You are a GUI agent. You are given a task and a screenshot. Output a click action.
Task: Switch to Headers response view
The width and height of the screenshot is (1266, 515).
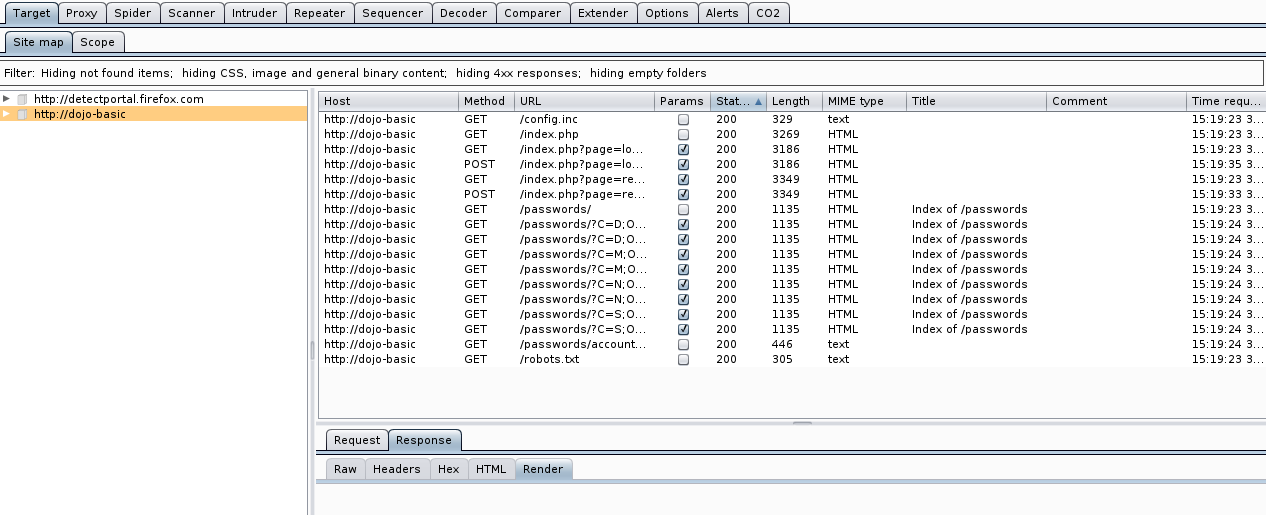click(396, 469)
